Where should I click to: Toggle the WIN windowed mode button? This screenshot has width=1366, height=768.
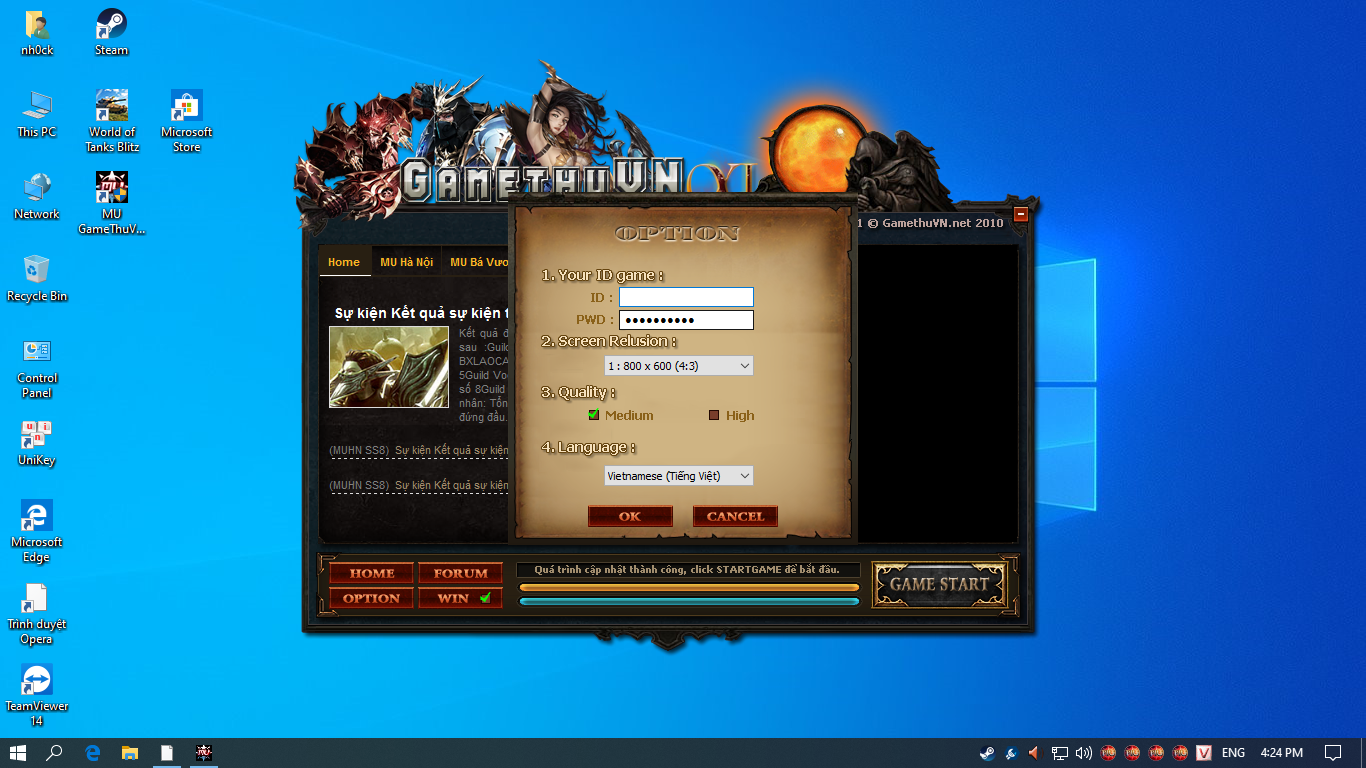460,598
